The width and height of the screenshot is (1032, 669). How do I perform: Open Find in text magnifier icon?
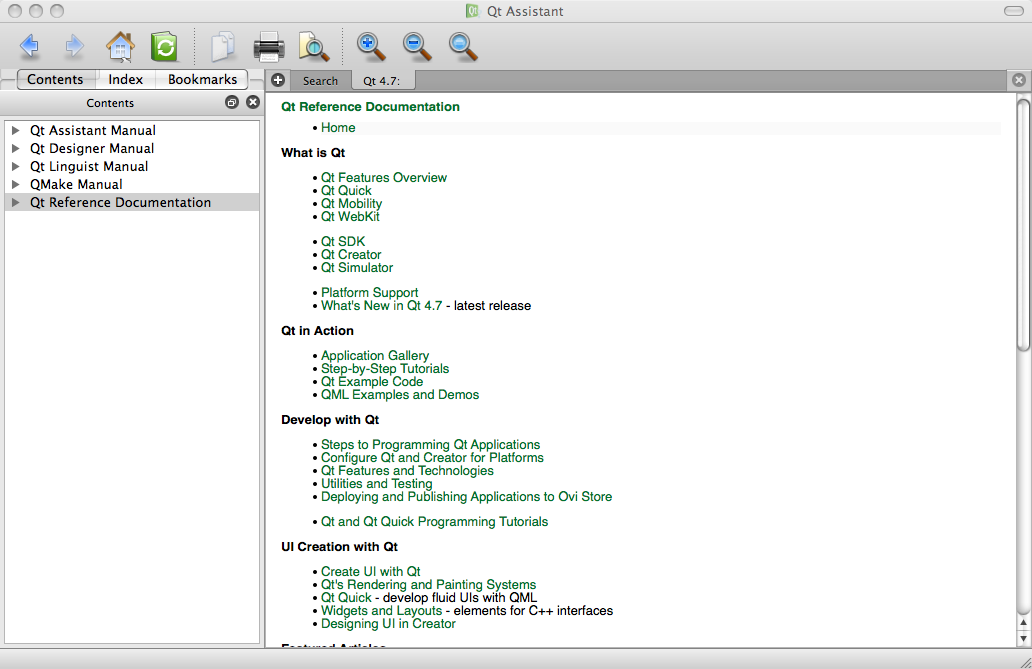click(x=314, y=46)
